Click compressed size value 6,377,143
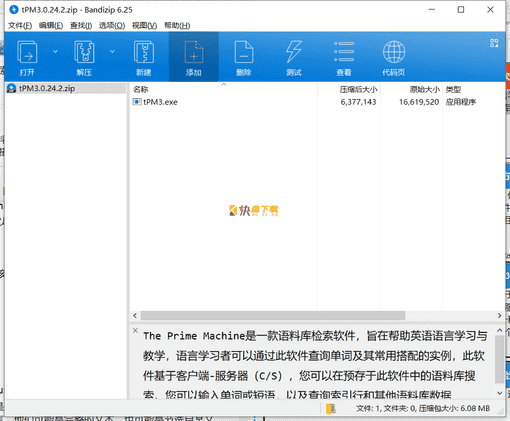510x421 pixels. click(x=358, y=102)
